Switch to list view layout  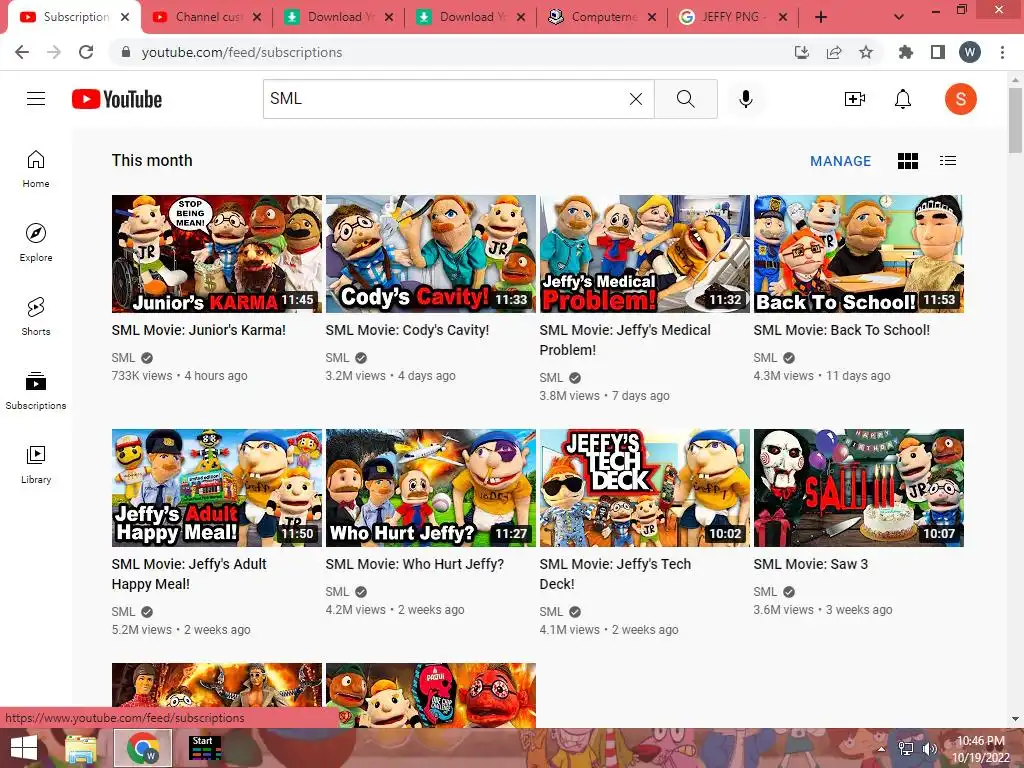(x=948, y=161)
